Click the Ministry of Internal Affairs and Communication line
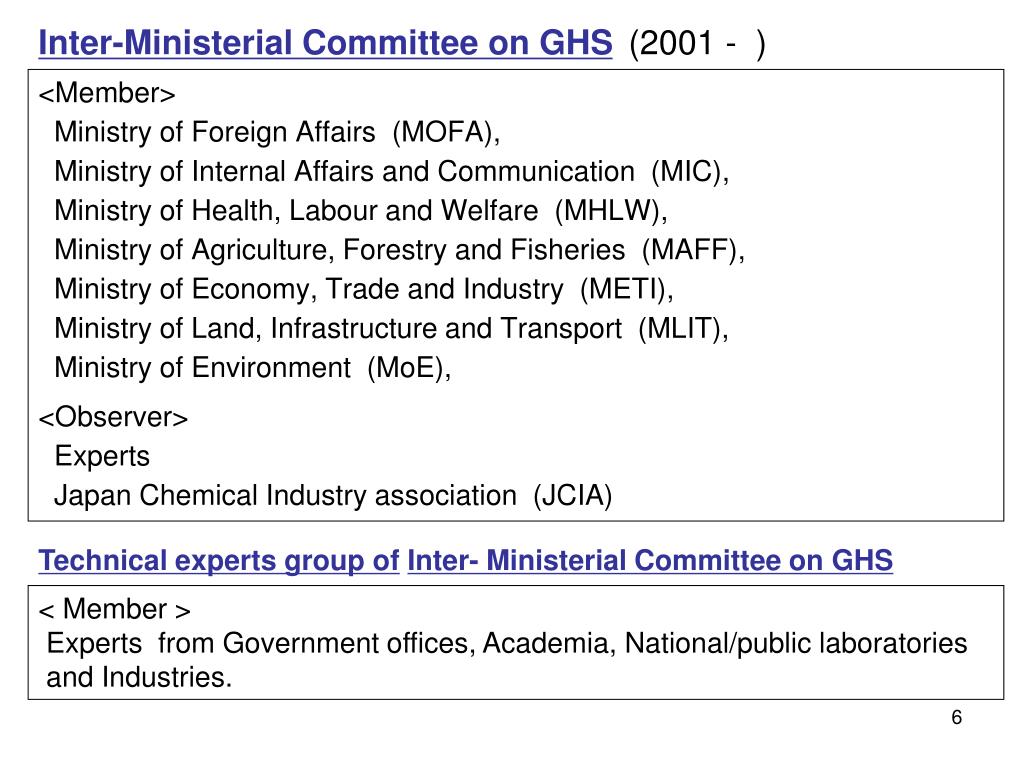 391,172
